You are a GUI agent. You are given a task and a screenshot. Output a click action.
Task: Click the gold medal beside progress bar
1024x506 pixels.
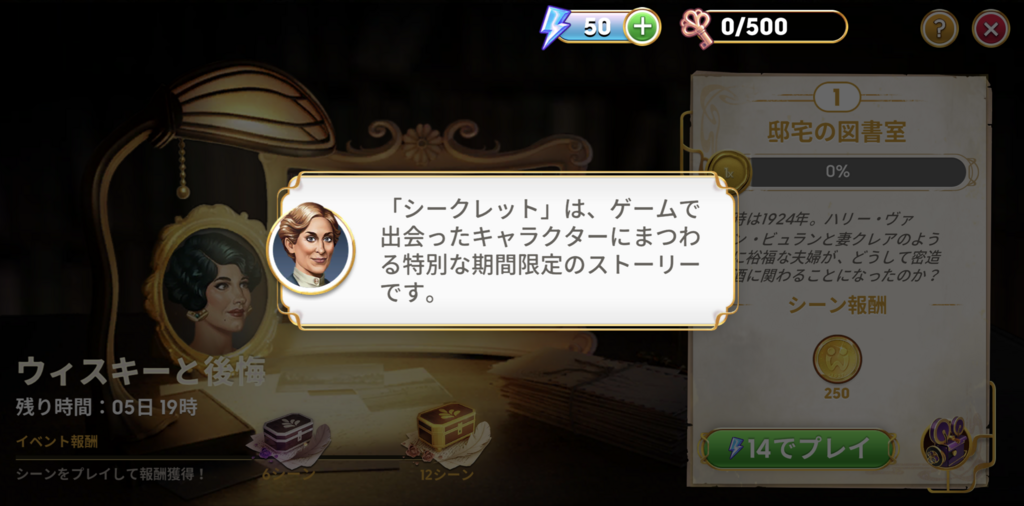pyautogui.click(x=729, y=172)
